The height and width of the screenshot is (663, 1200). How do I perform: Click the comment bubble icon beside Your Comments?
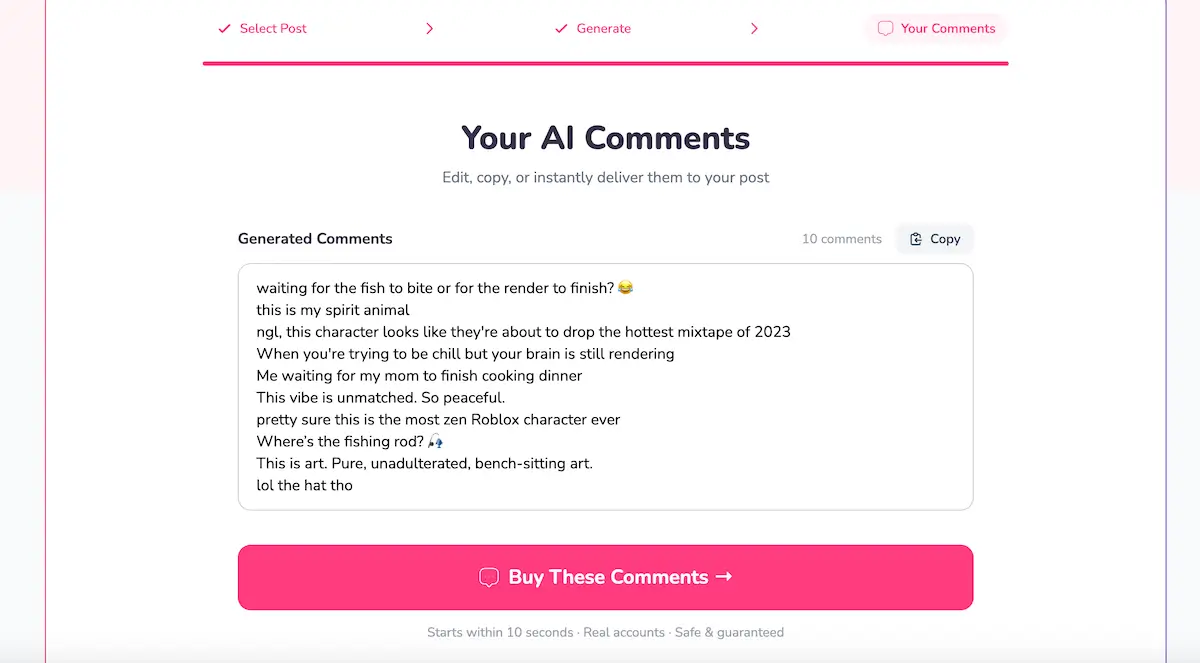click(885, 29)
